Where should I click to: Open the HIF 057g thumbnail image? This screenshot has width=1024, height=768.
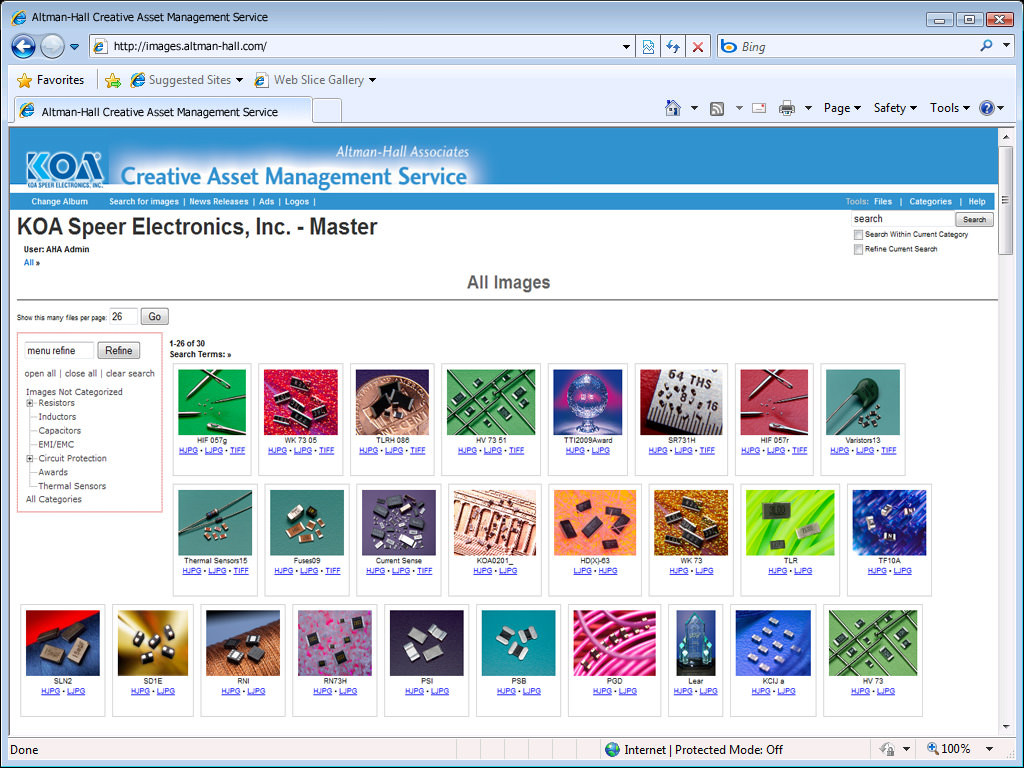click(212, 402)
